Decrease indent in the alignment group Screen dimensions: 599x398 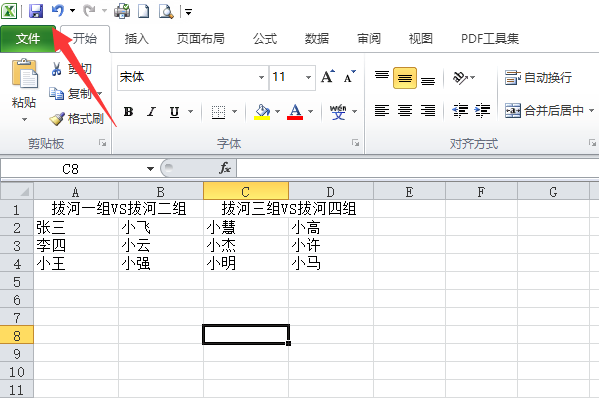point(460,111)
